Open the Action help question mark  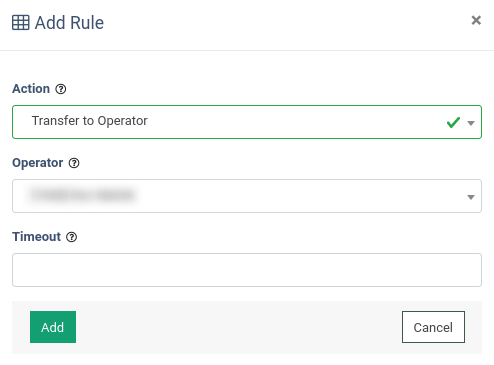click(61, 89)
